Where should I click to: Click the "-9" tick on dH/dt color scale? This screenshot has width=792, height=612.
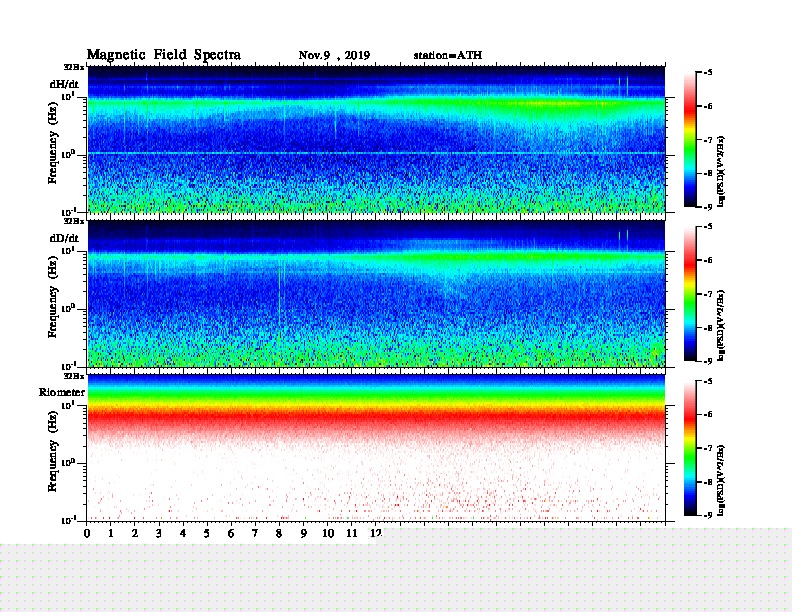tap(708, 207)
